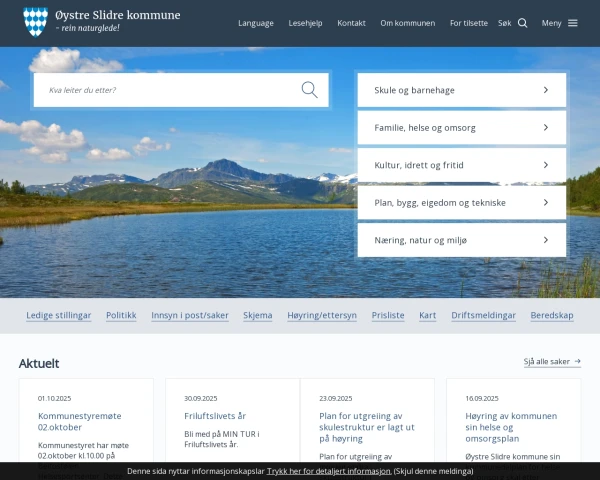Open the Language menu item
600x480 pixels.
point(255,23)
